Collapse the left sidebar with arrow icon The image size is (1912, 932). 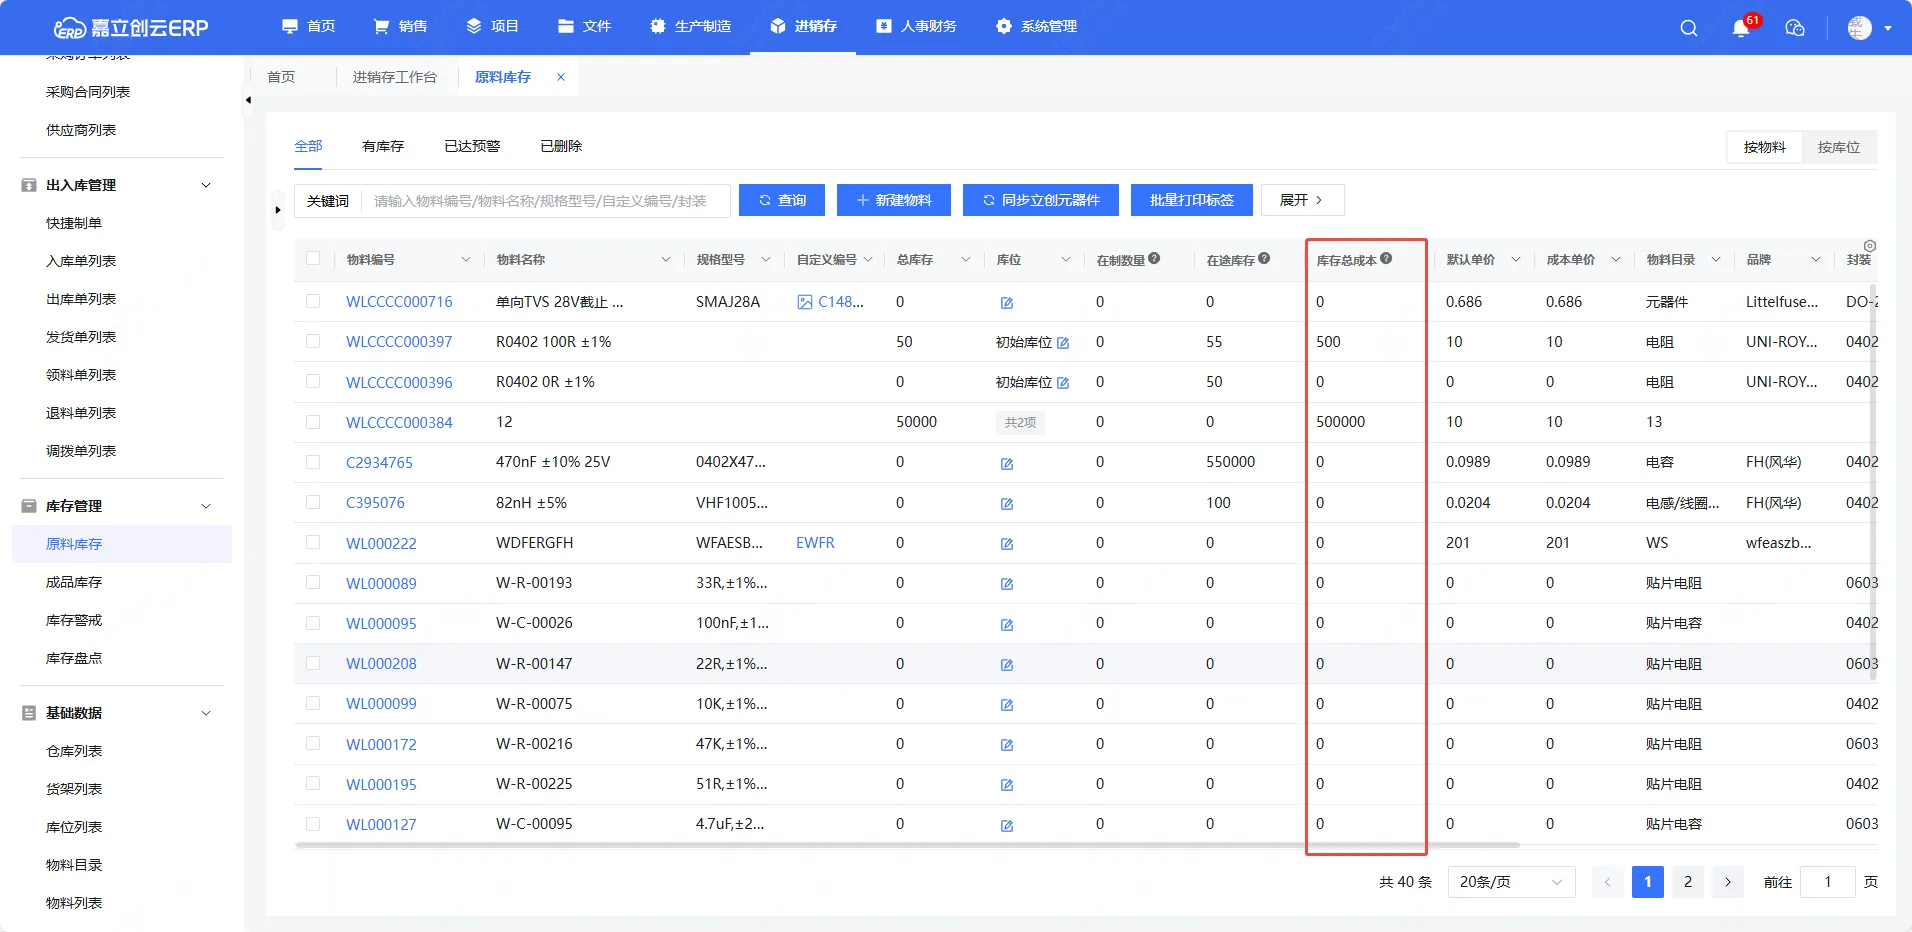(248, 100)
